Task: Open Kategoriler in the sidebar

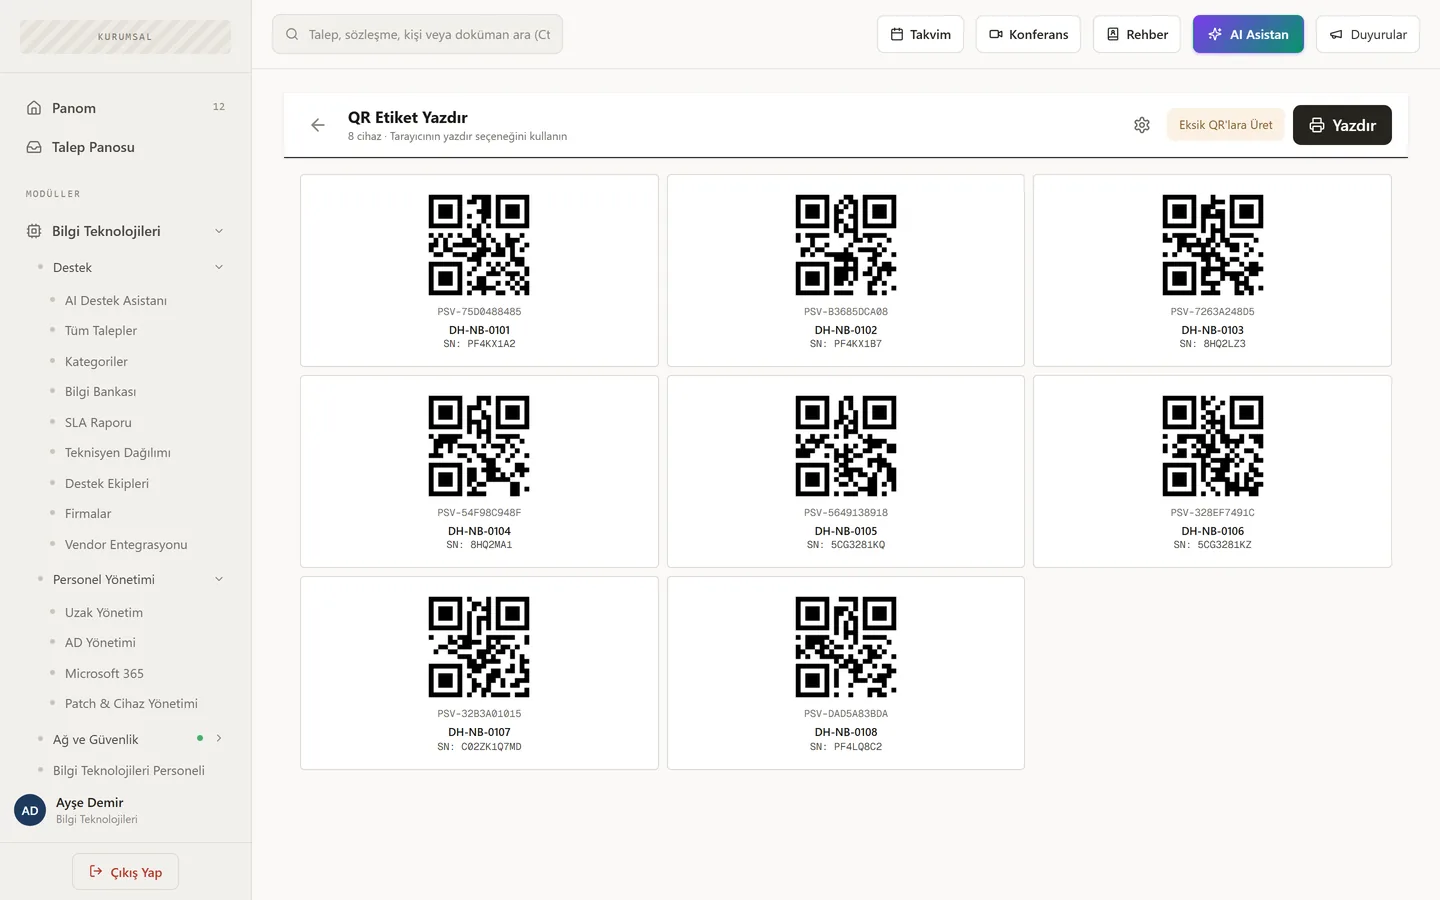Action: coord(96,362)
